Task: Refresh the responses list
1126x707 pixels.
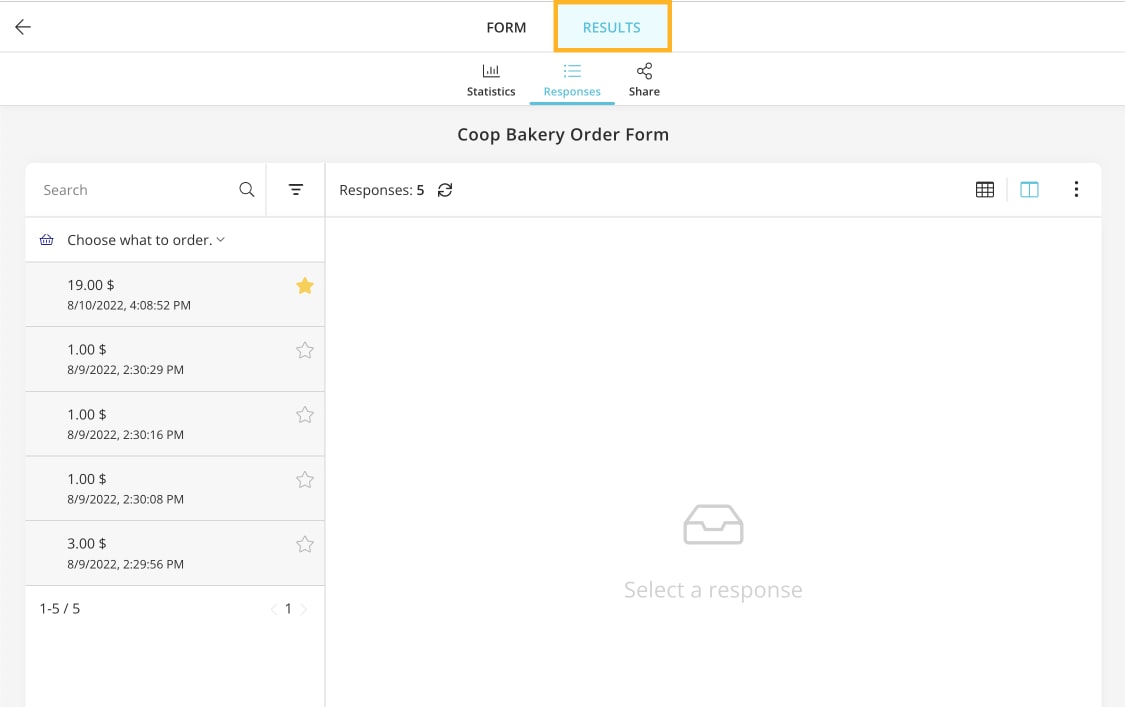Action: [444, 189]
